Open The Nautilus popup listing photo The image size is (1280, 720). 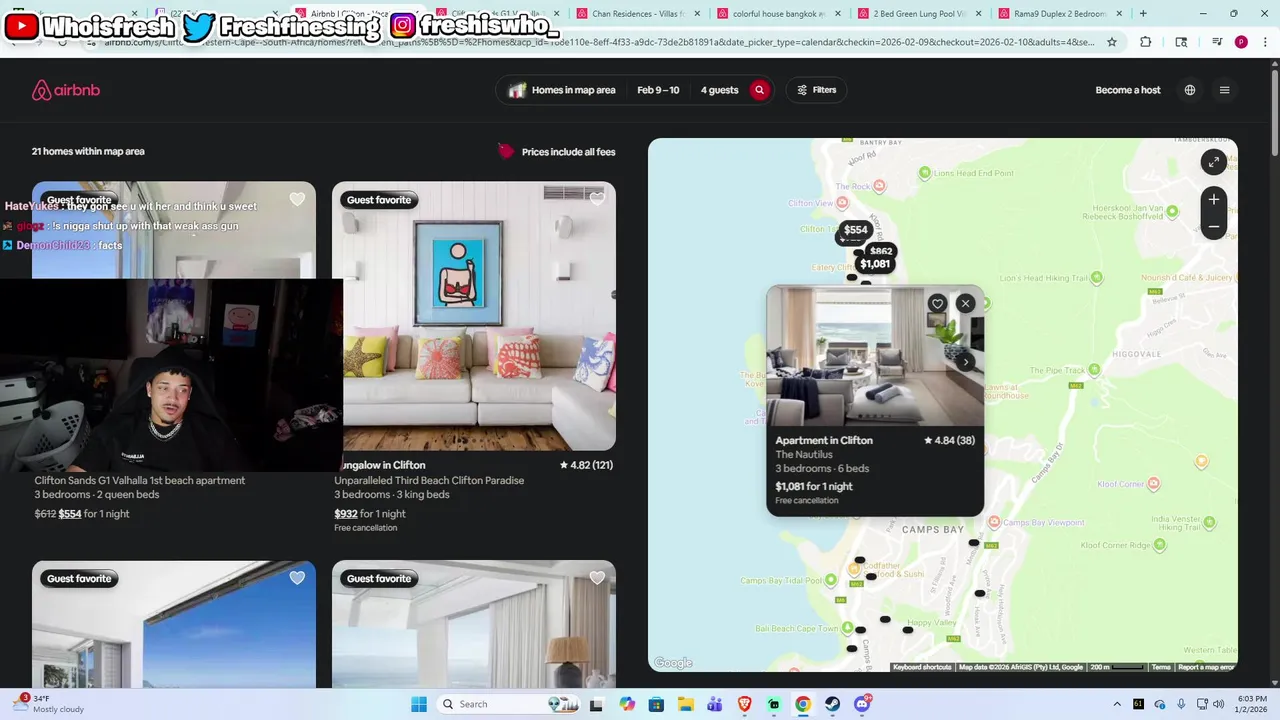click(x=875, y=356)
